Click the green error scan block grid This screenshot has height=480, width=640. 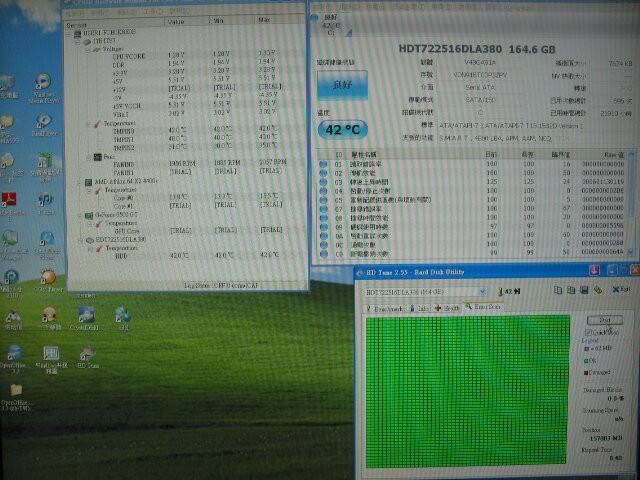[468, 390]
